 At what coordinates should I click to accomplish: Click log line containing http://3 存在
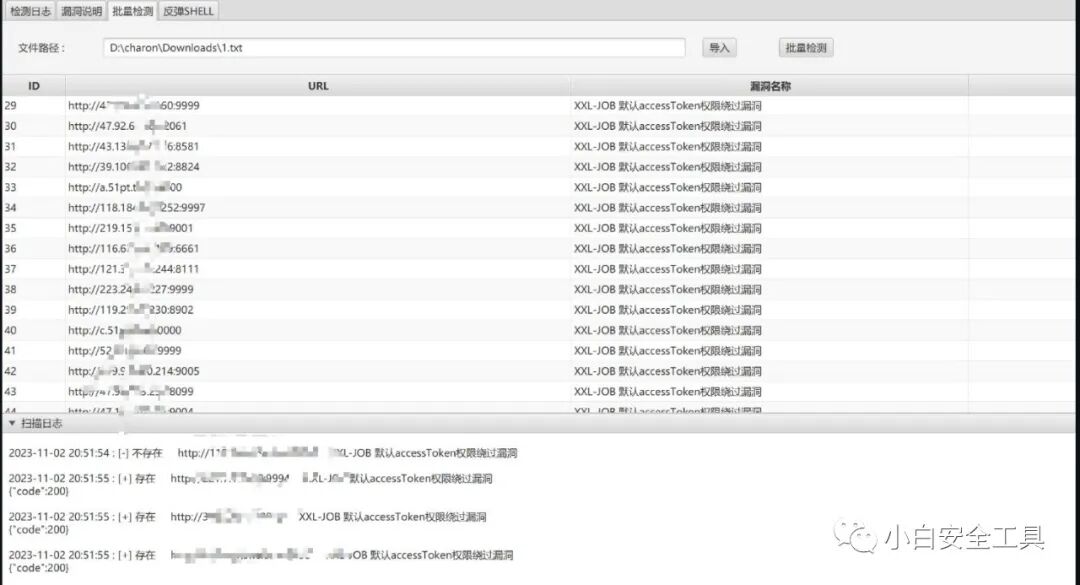click(x=247, y=517)
